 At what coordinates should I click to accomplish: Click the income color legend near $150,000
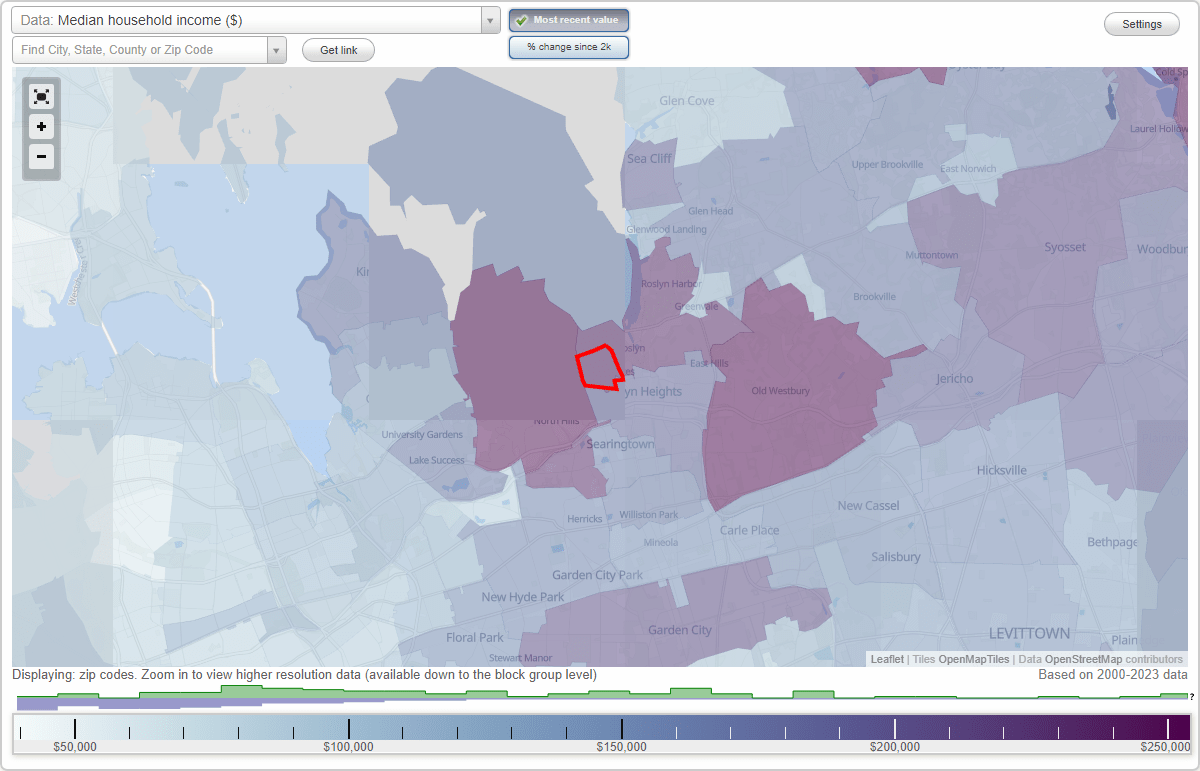(622, 728)
